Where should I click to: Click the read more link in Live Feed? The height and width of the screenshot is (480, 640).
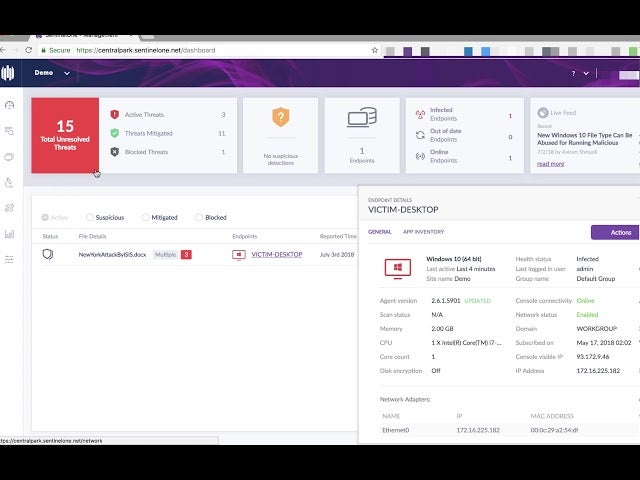550,164
